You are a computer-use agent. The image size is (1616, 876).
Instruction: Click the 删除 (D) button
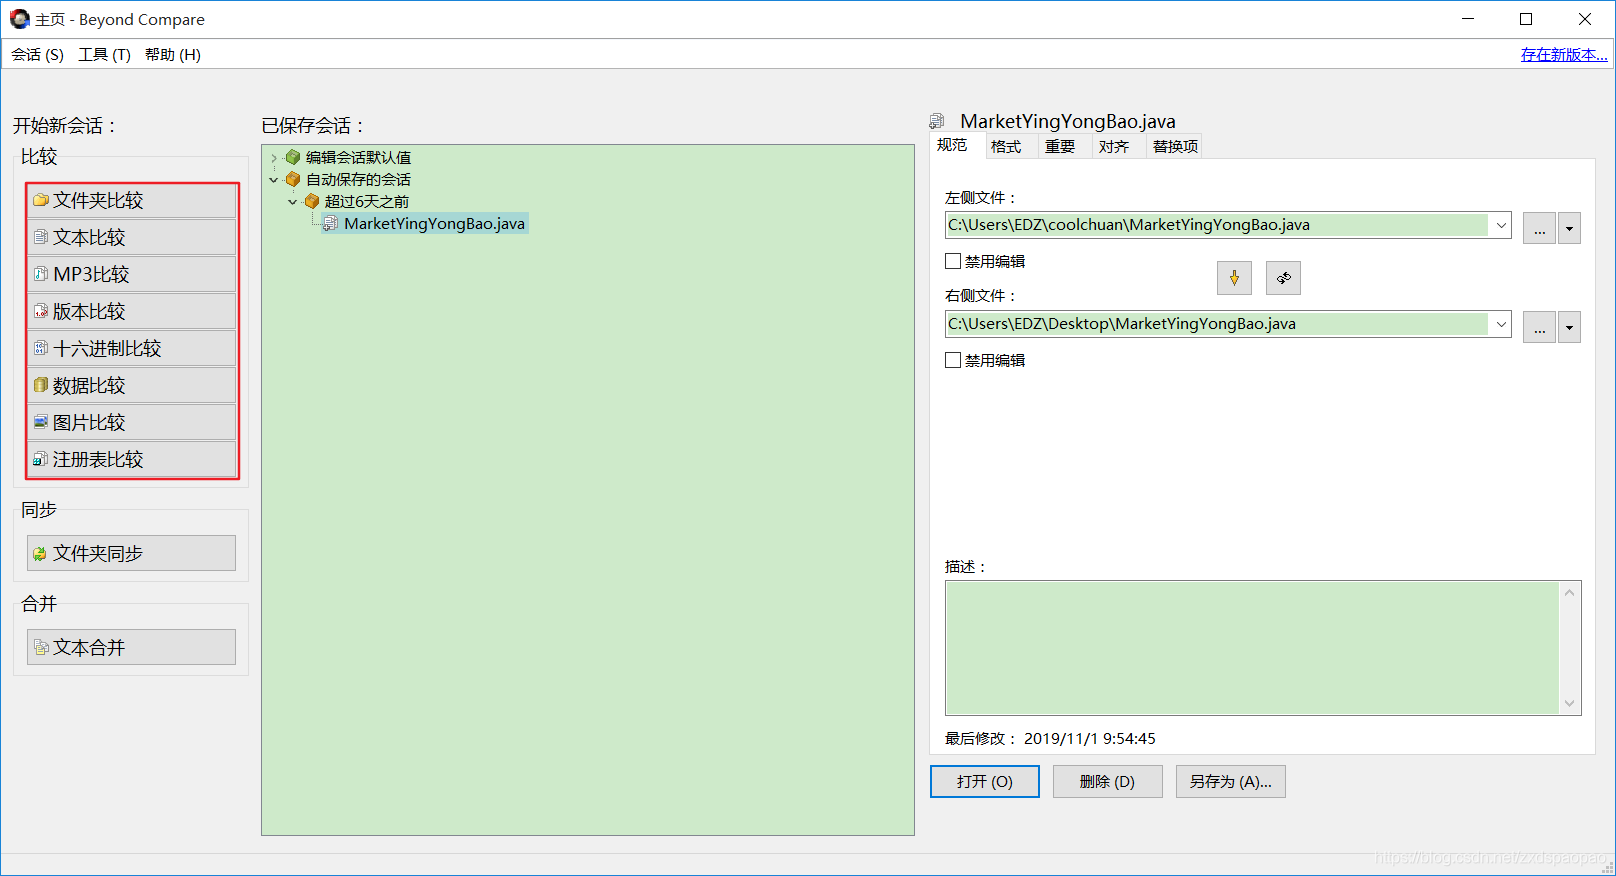(x=1107, y=781)
